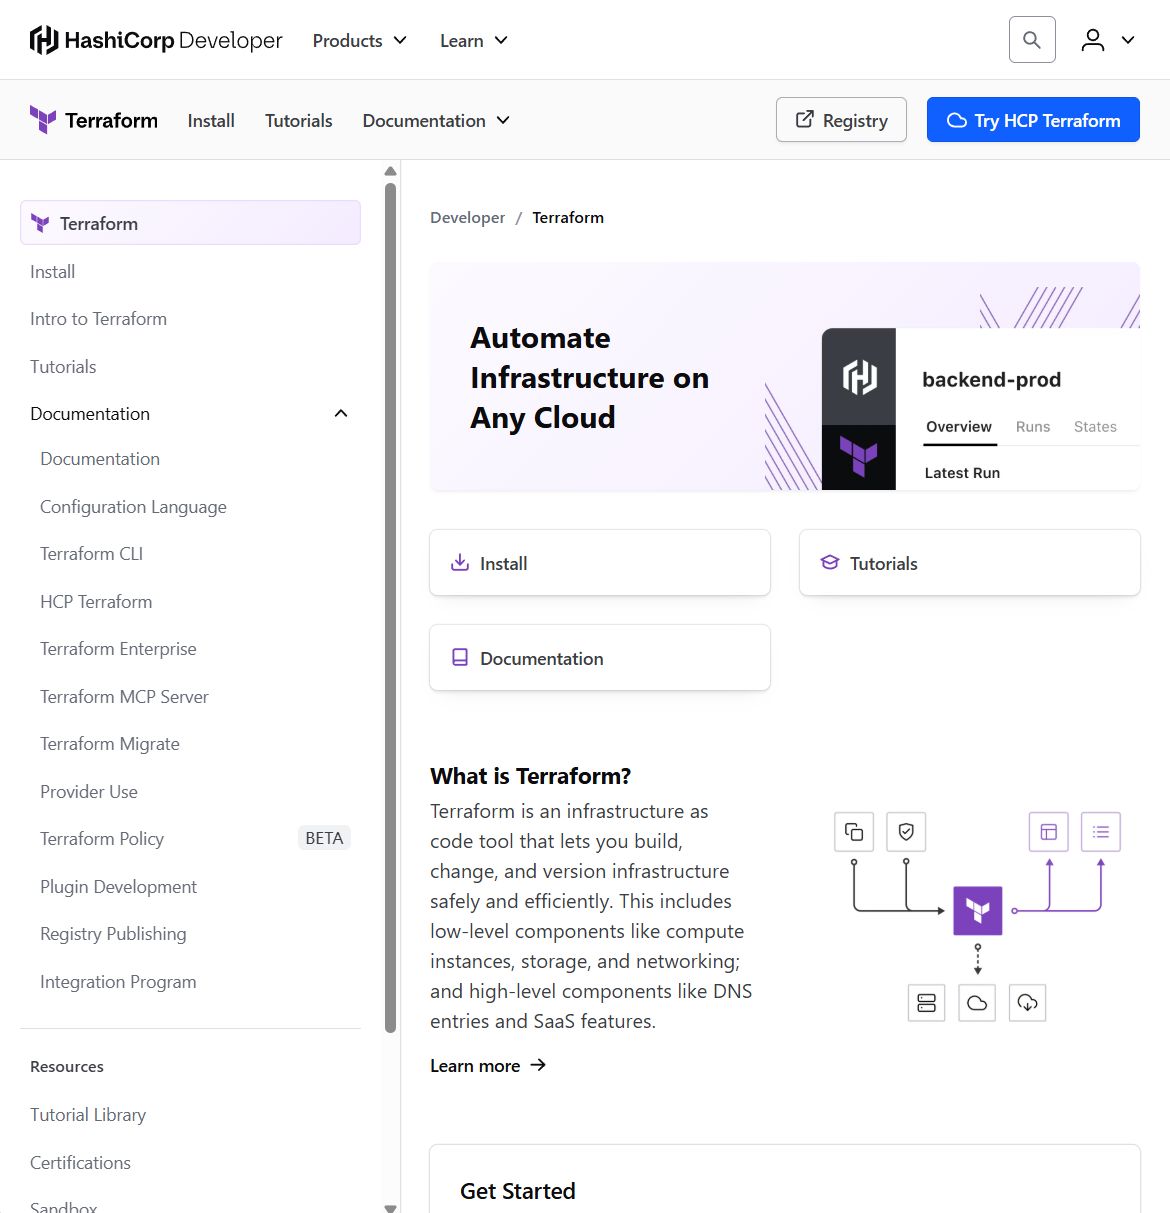This screenshot has width=1170, height=1213.
Task: Open Certifications under Resources
Action: tap(80, 1163)
